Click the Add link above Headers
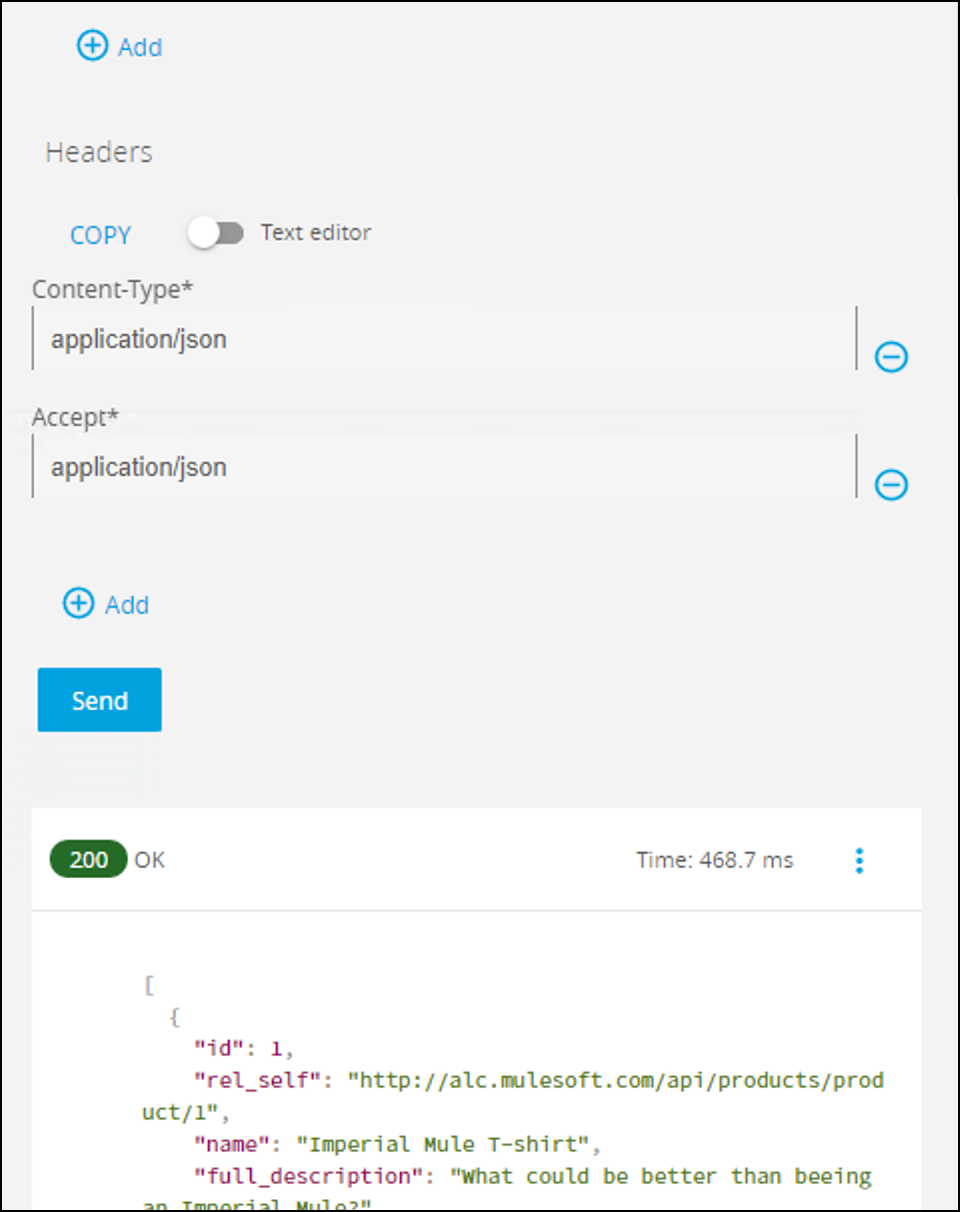Screen dimensions: 960x1212 pyautogui.click(x=140, y=47)
